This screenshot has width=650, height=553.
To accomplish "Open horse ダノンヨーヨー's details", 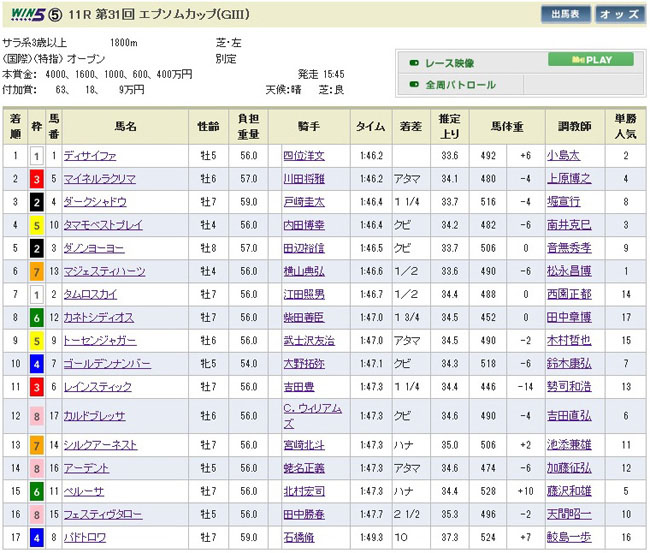I will [93, 248].
